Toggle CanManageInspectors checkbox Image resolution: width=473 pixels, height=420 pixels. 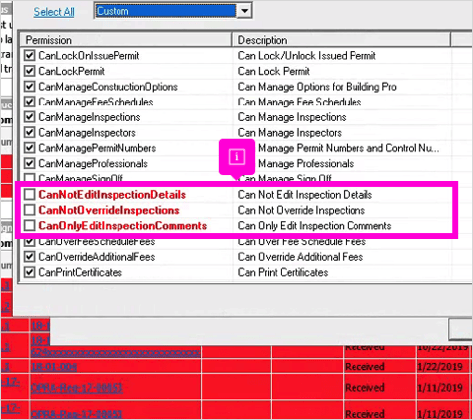(x=30, y=132)
